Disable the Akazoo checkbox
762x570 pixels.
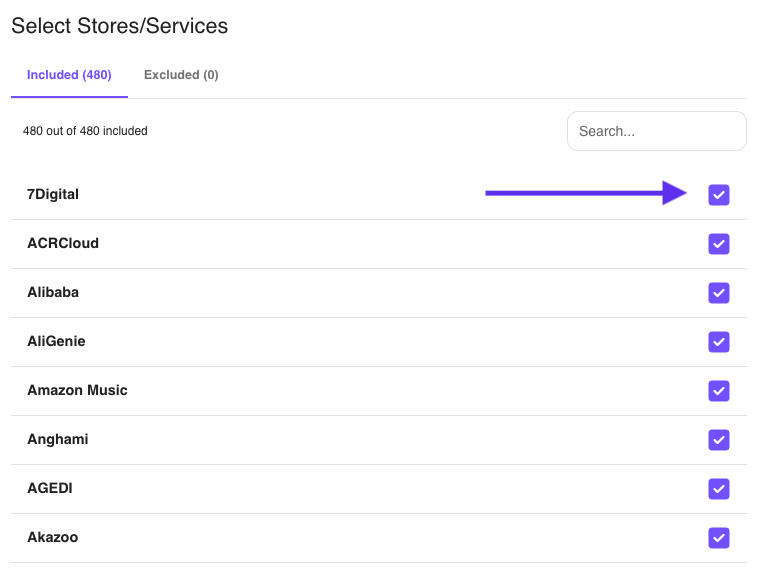718,538
